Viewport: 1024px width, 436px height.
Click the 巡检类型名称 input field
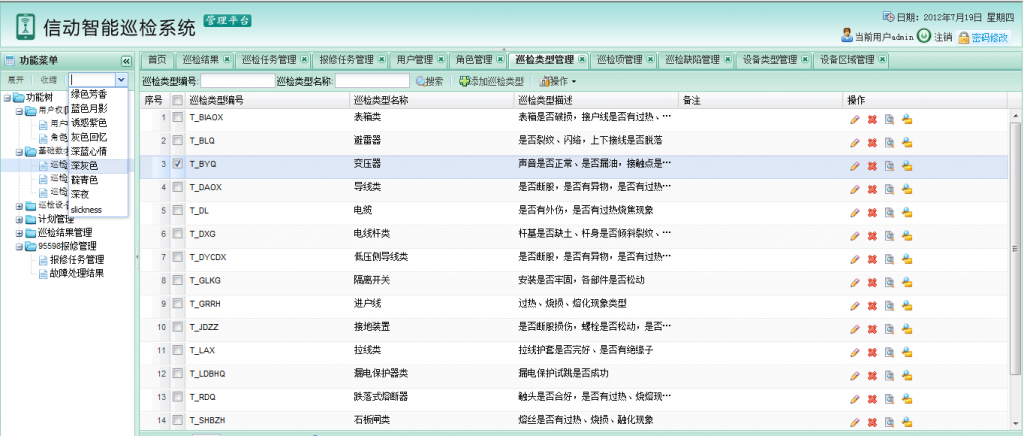click(x=372, y=81)
